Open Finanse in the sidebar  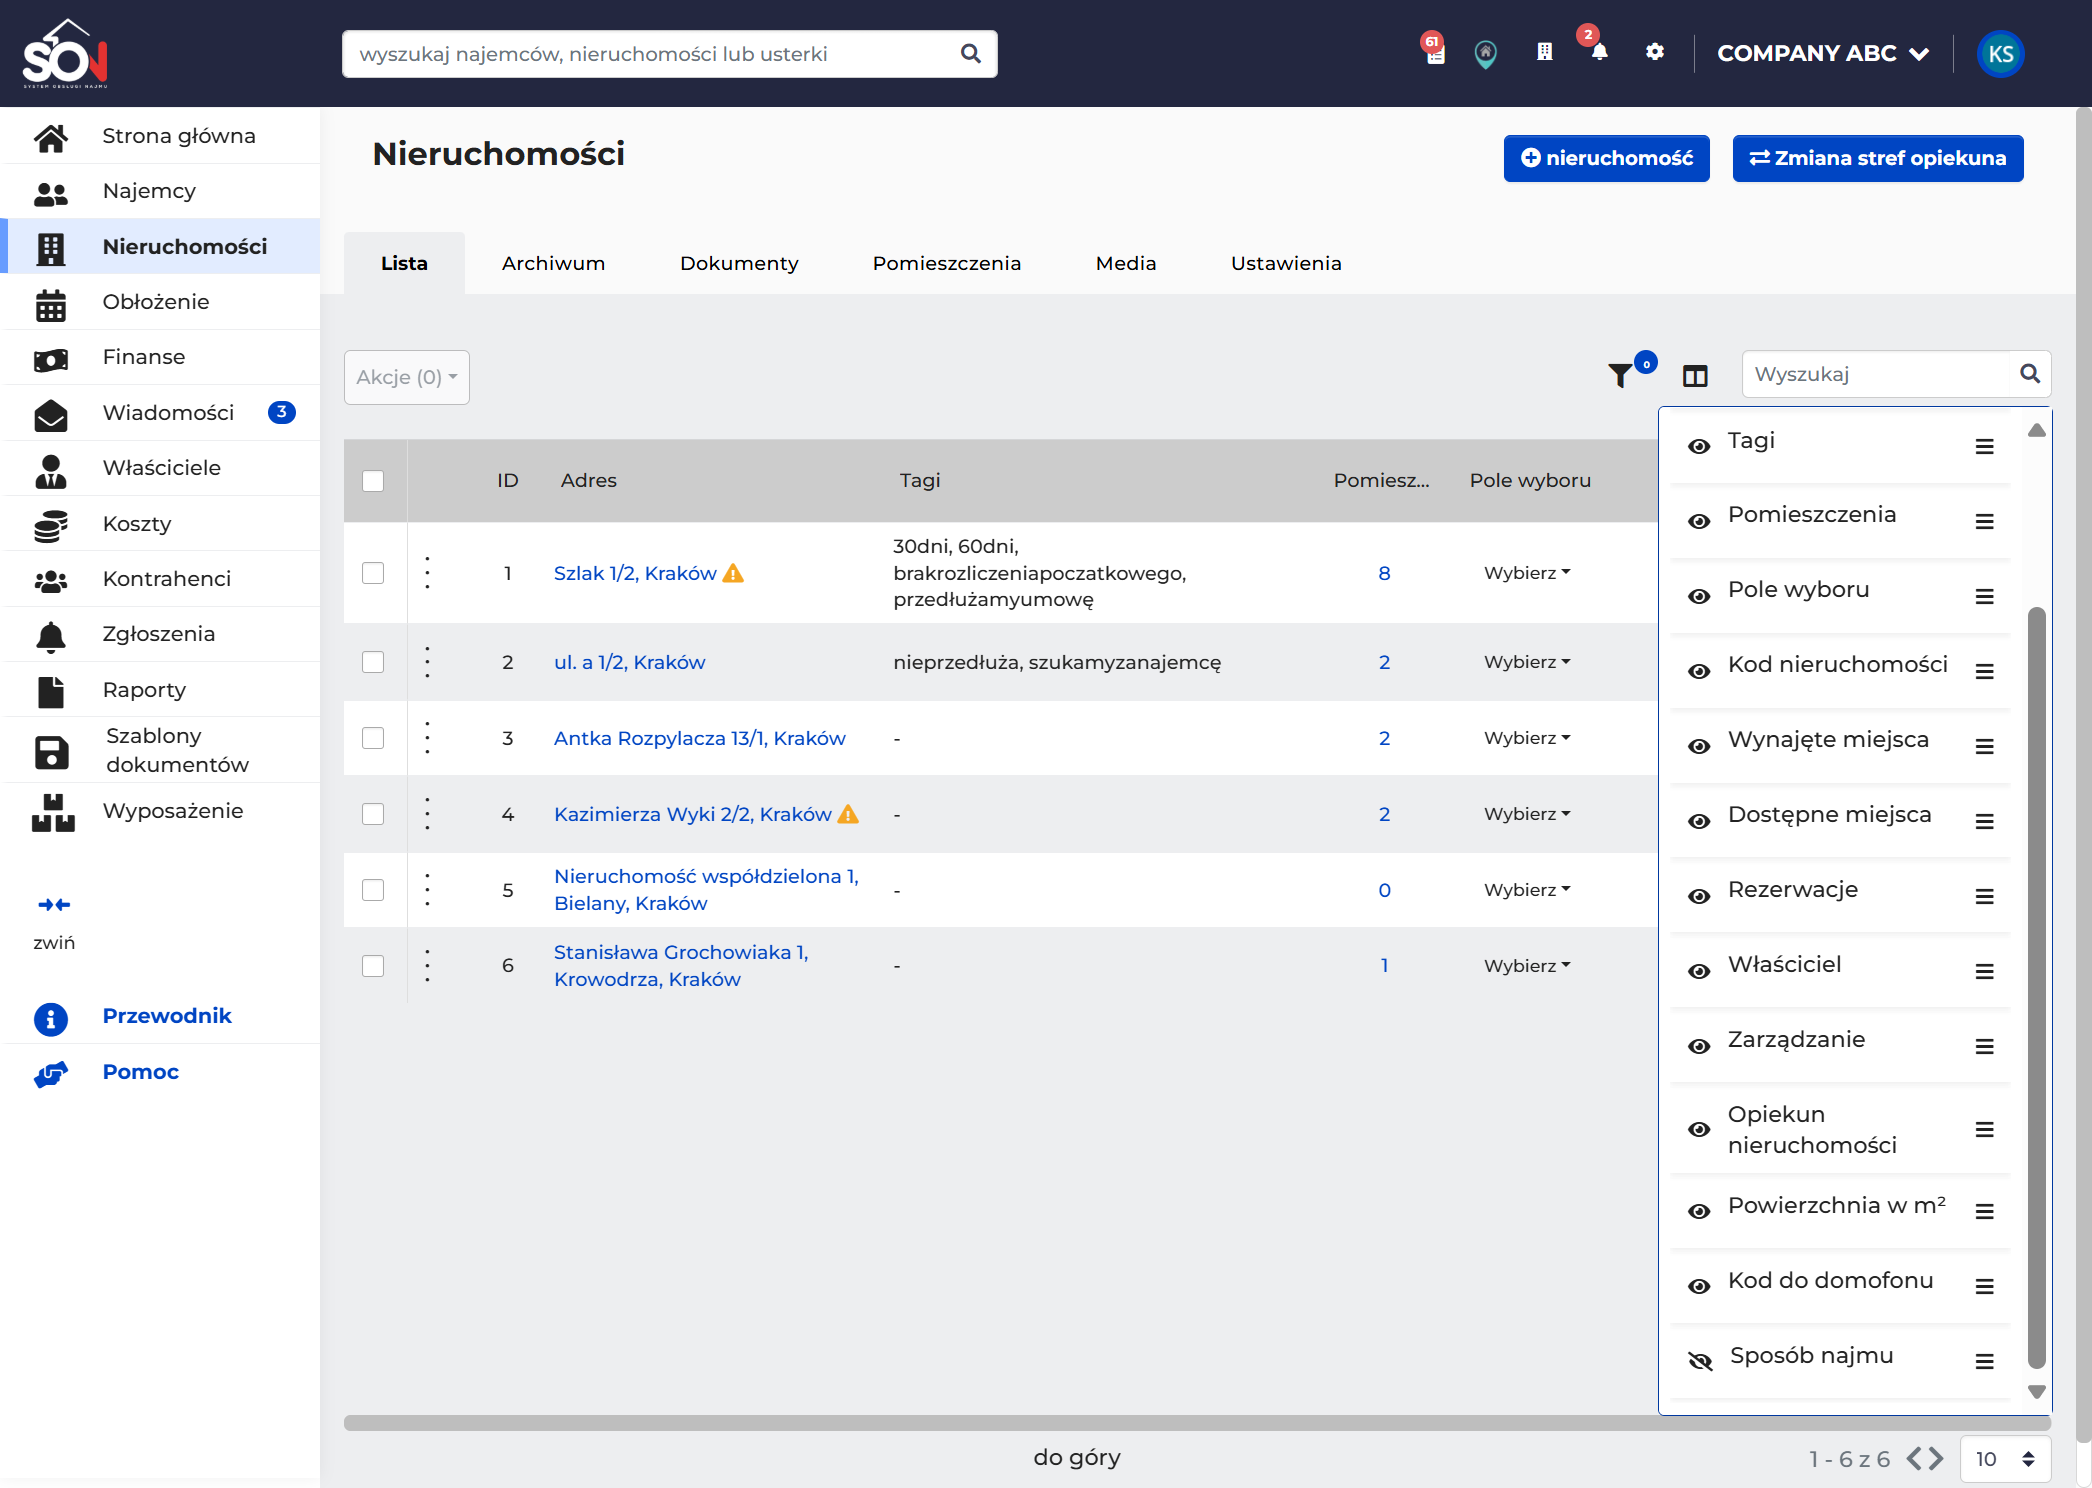click(x=144, y=357)
